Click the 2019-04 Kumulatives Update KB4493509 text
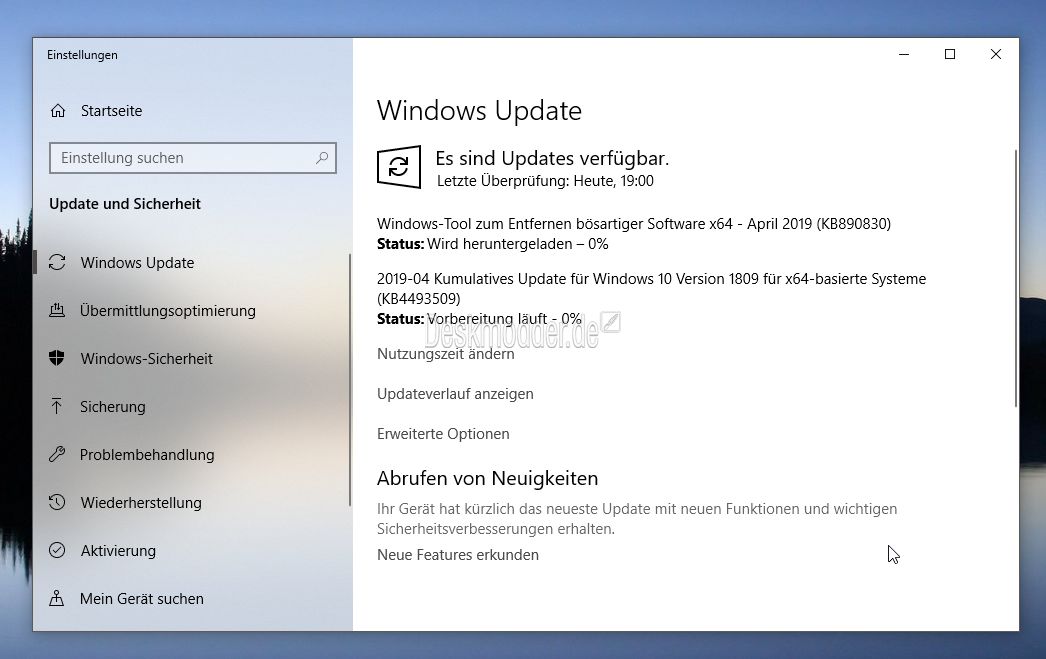Image resolution: width=1046 pixels, height=659 pixels. 651,288
